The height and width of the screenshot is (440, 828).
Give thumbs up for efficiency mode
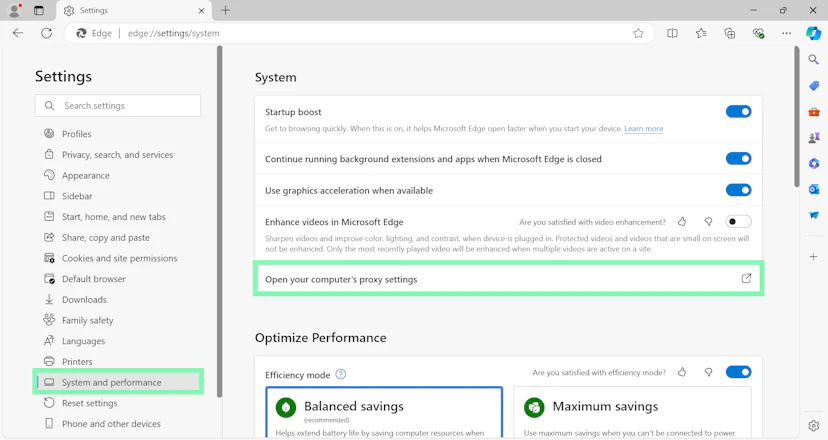(682, 372)
